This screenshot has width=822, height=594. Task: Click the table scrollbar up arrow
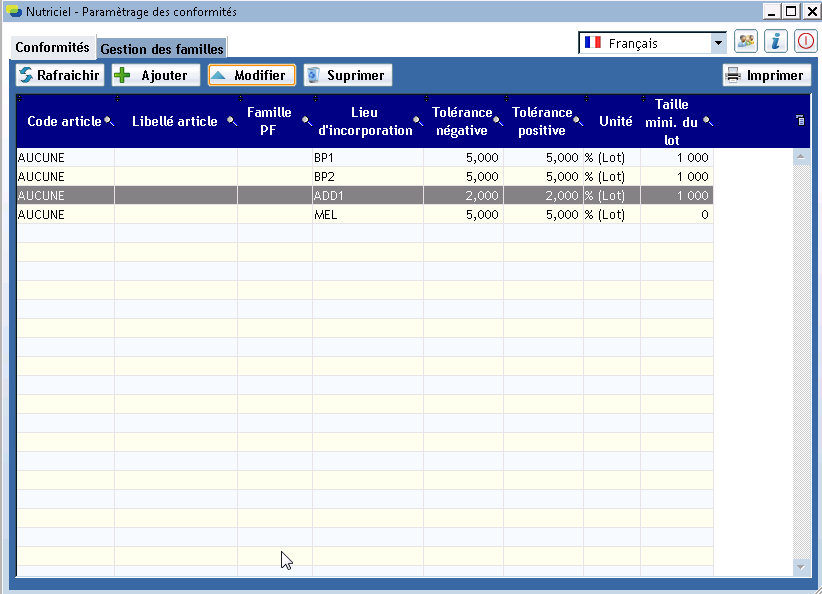click(801, 156)
